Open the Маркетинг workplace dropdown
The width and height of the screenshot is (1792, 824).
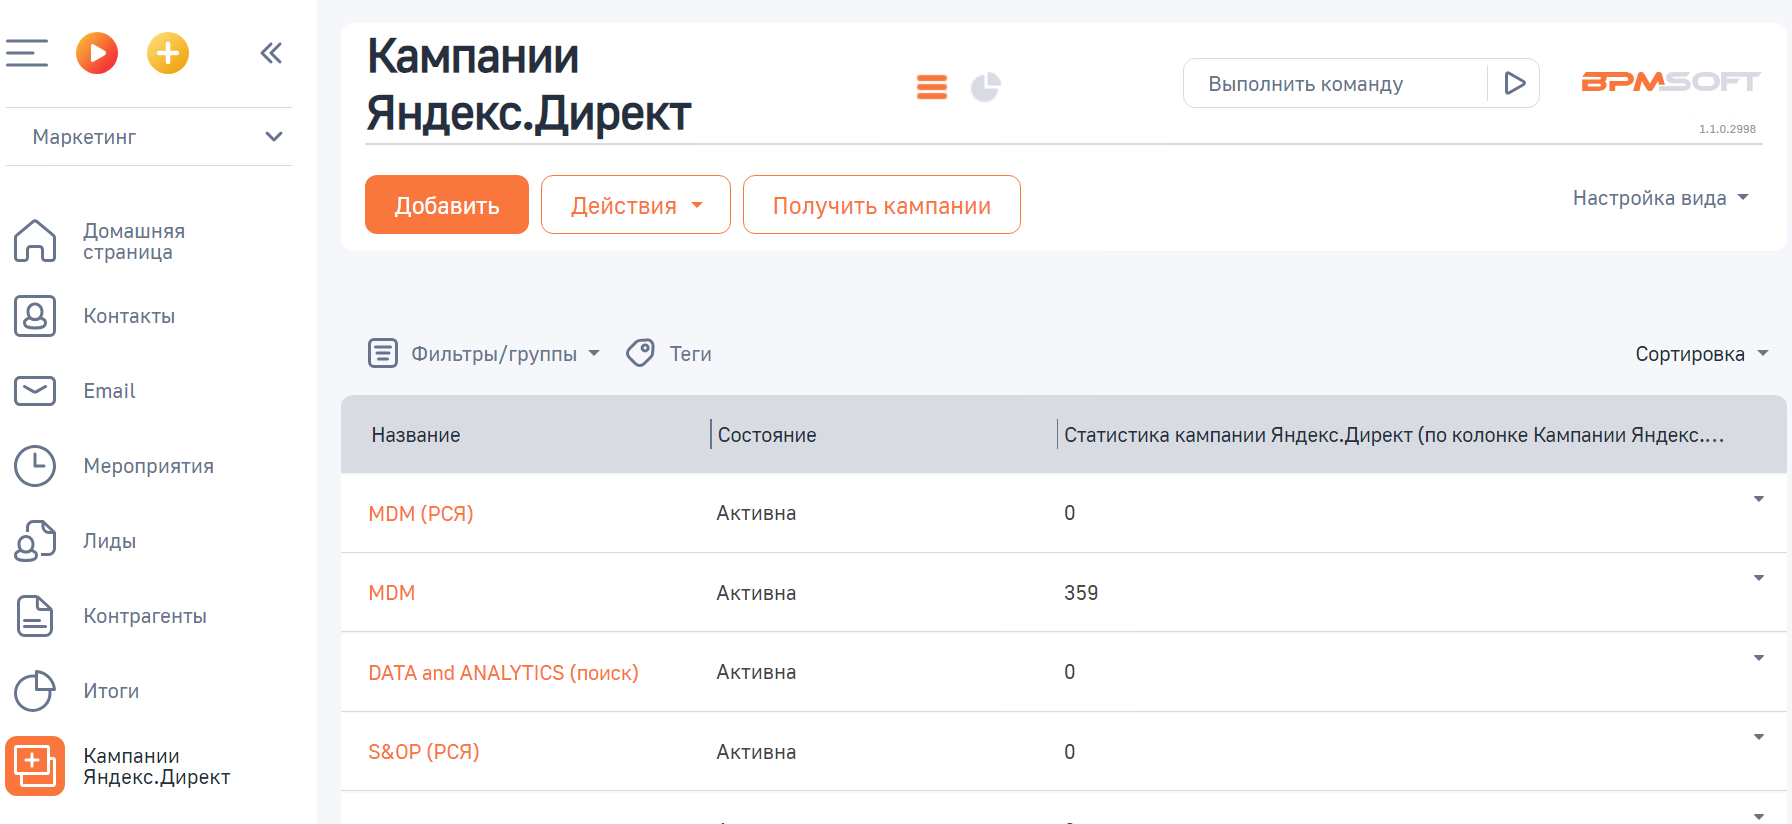coord(149,137)
